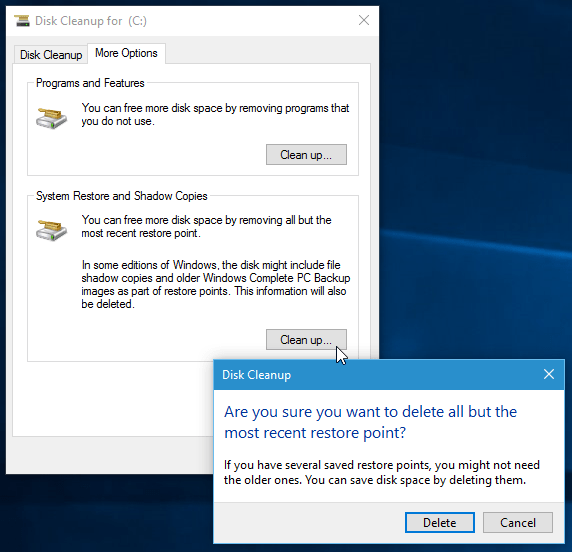Select the More Options tab
Viewport: 572px width, 552px height.
[126, 53]
